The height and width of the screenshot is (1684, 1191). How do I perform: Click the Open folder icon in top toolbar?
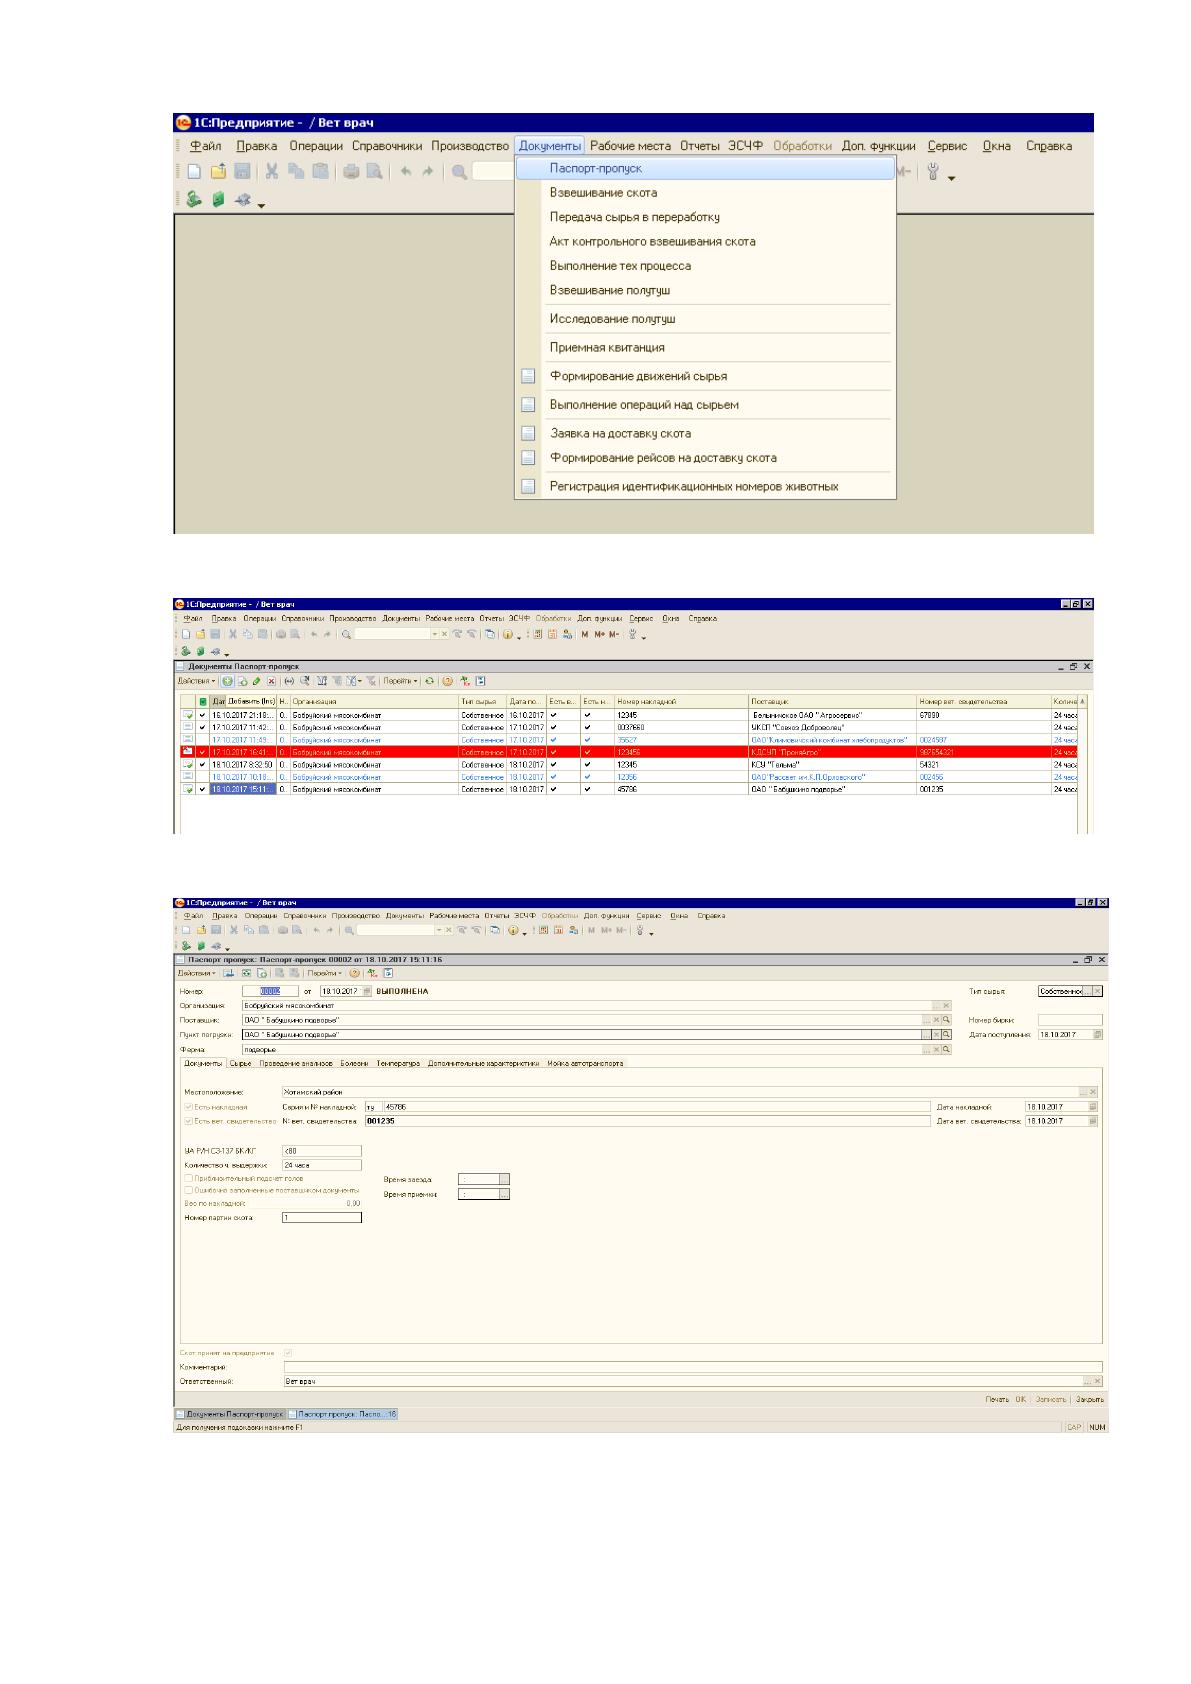(218, 172)
